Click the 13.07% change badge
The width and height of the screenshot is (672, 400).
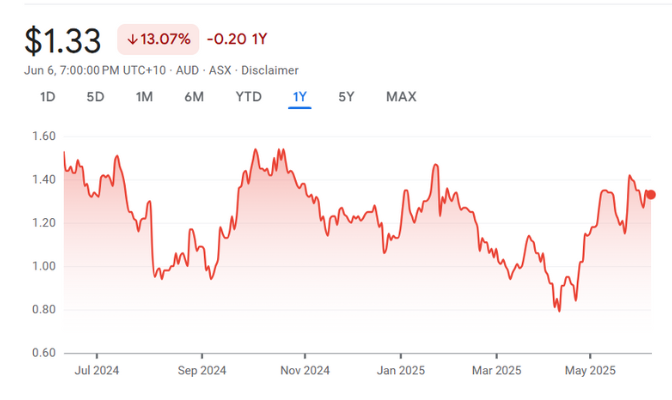(157, 40)
